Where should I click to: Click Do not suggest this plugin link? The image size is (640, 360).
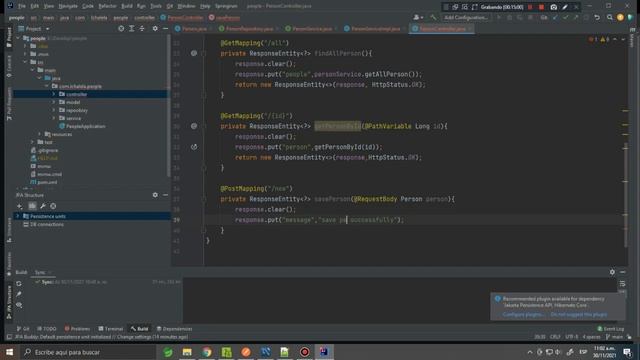(579, 315)
